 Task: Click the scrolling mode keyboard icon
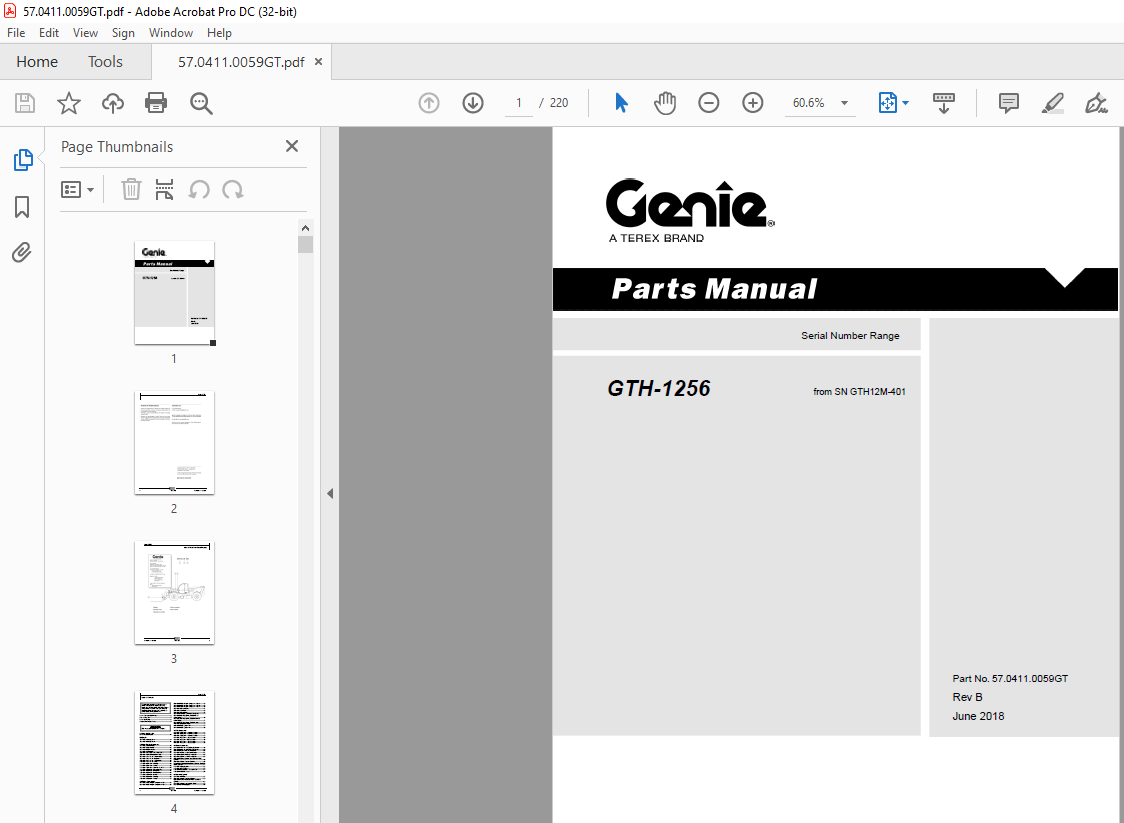[943, 103]
